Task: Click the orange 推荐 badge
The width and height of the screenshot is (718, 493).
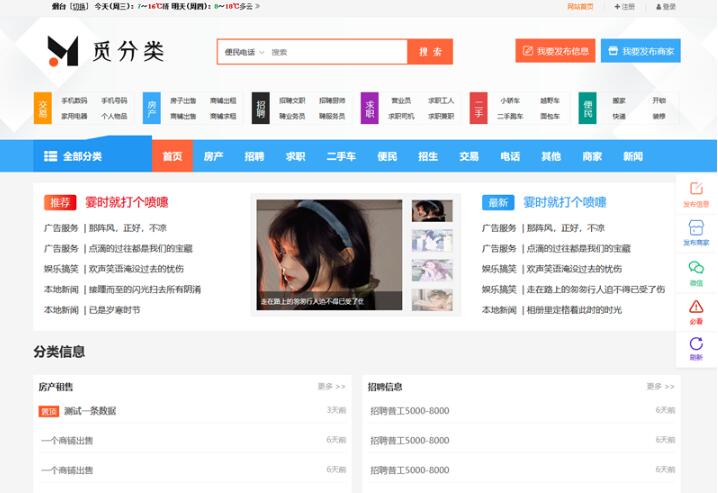Action: [x=60, y=202]
